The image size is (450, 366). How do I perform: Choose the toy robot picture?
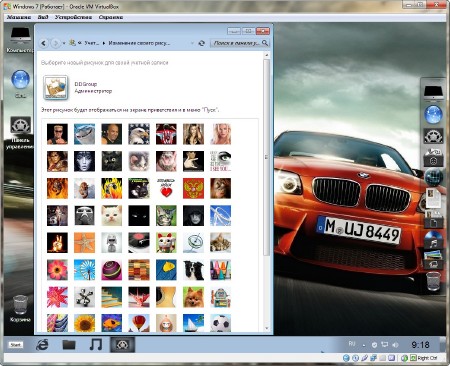point(220,297)
